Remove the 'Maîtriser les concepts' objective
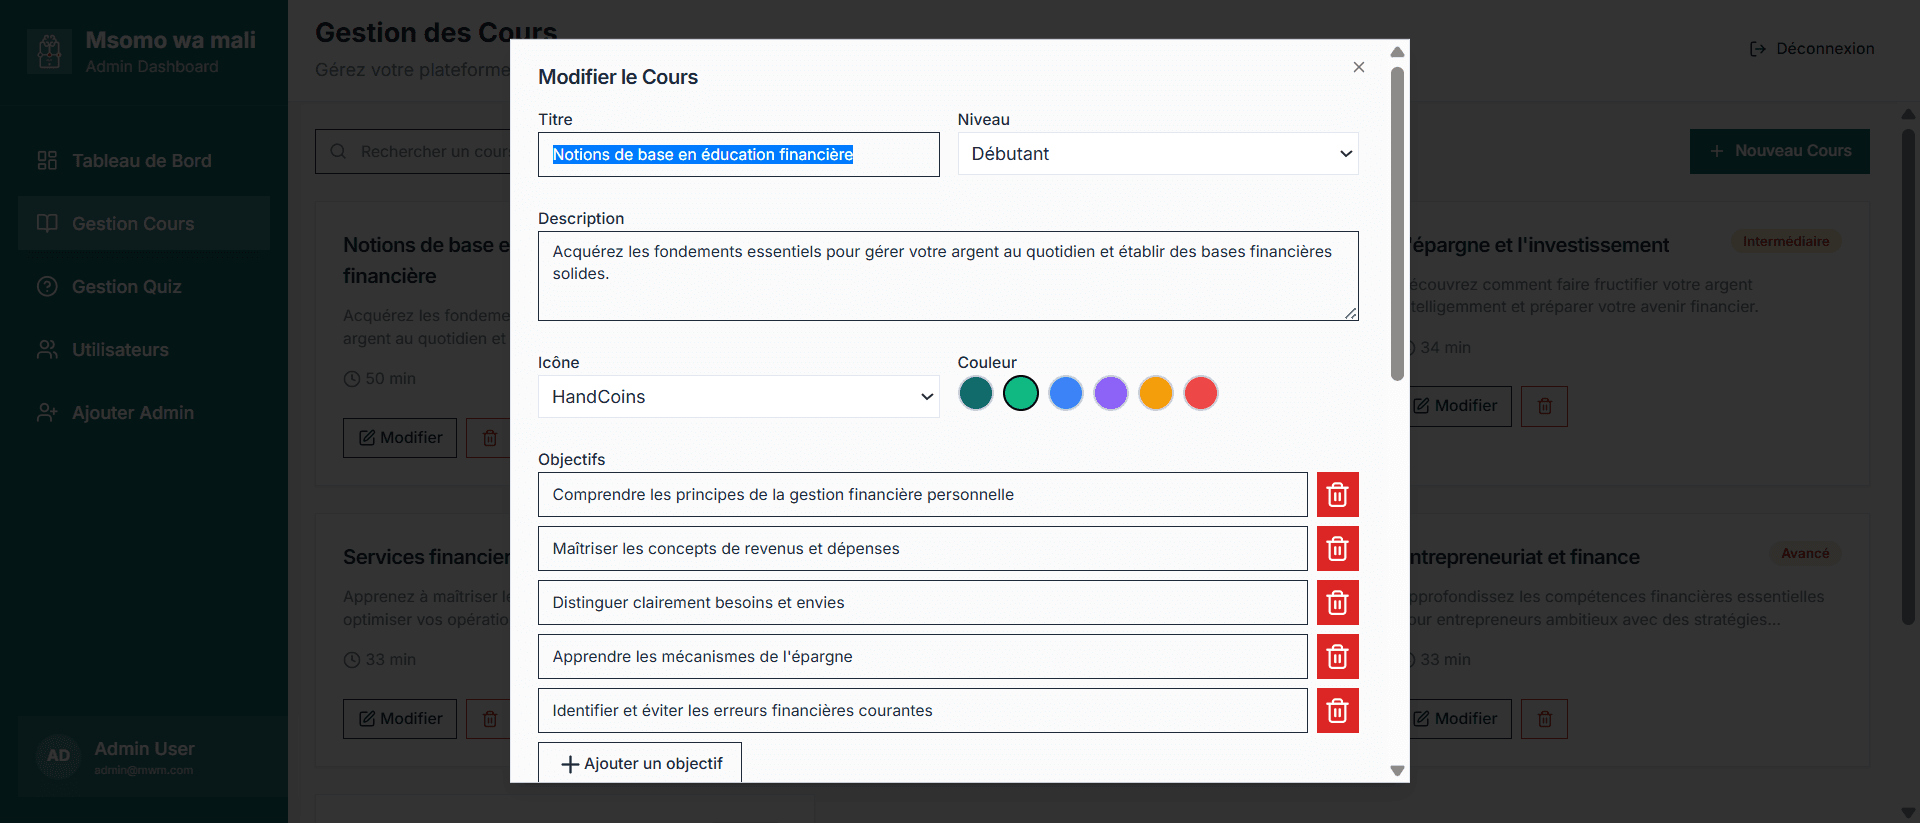1920x823 pixels. coord(1337,549)
